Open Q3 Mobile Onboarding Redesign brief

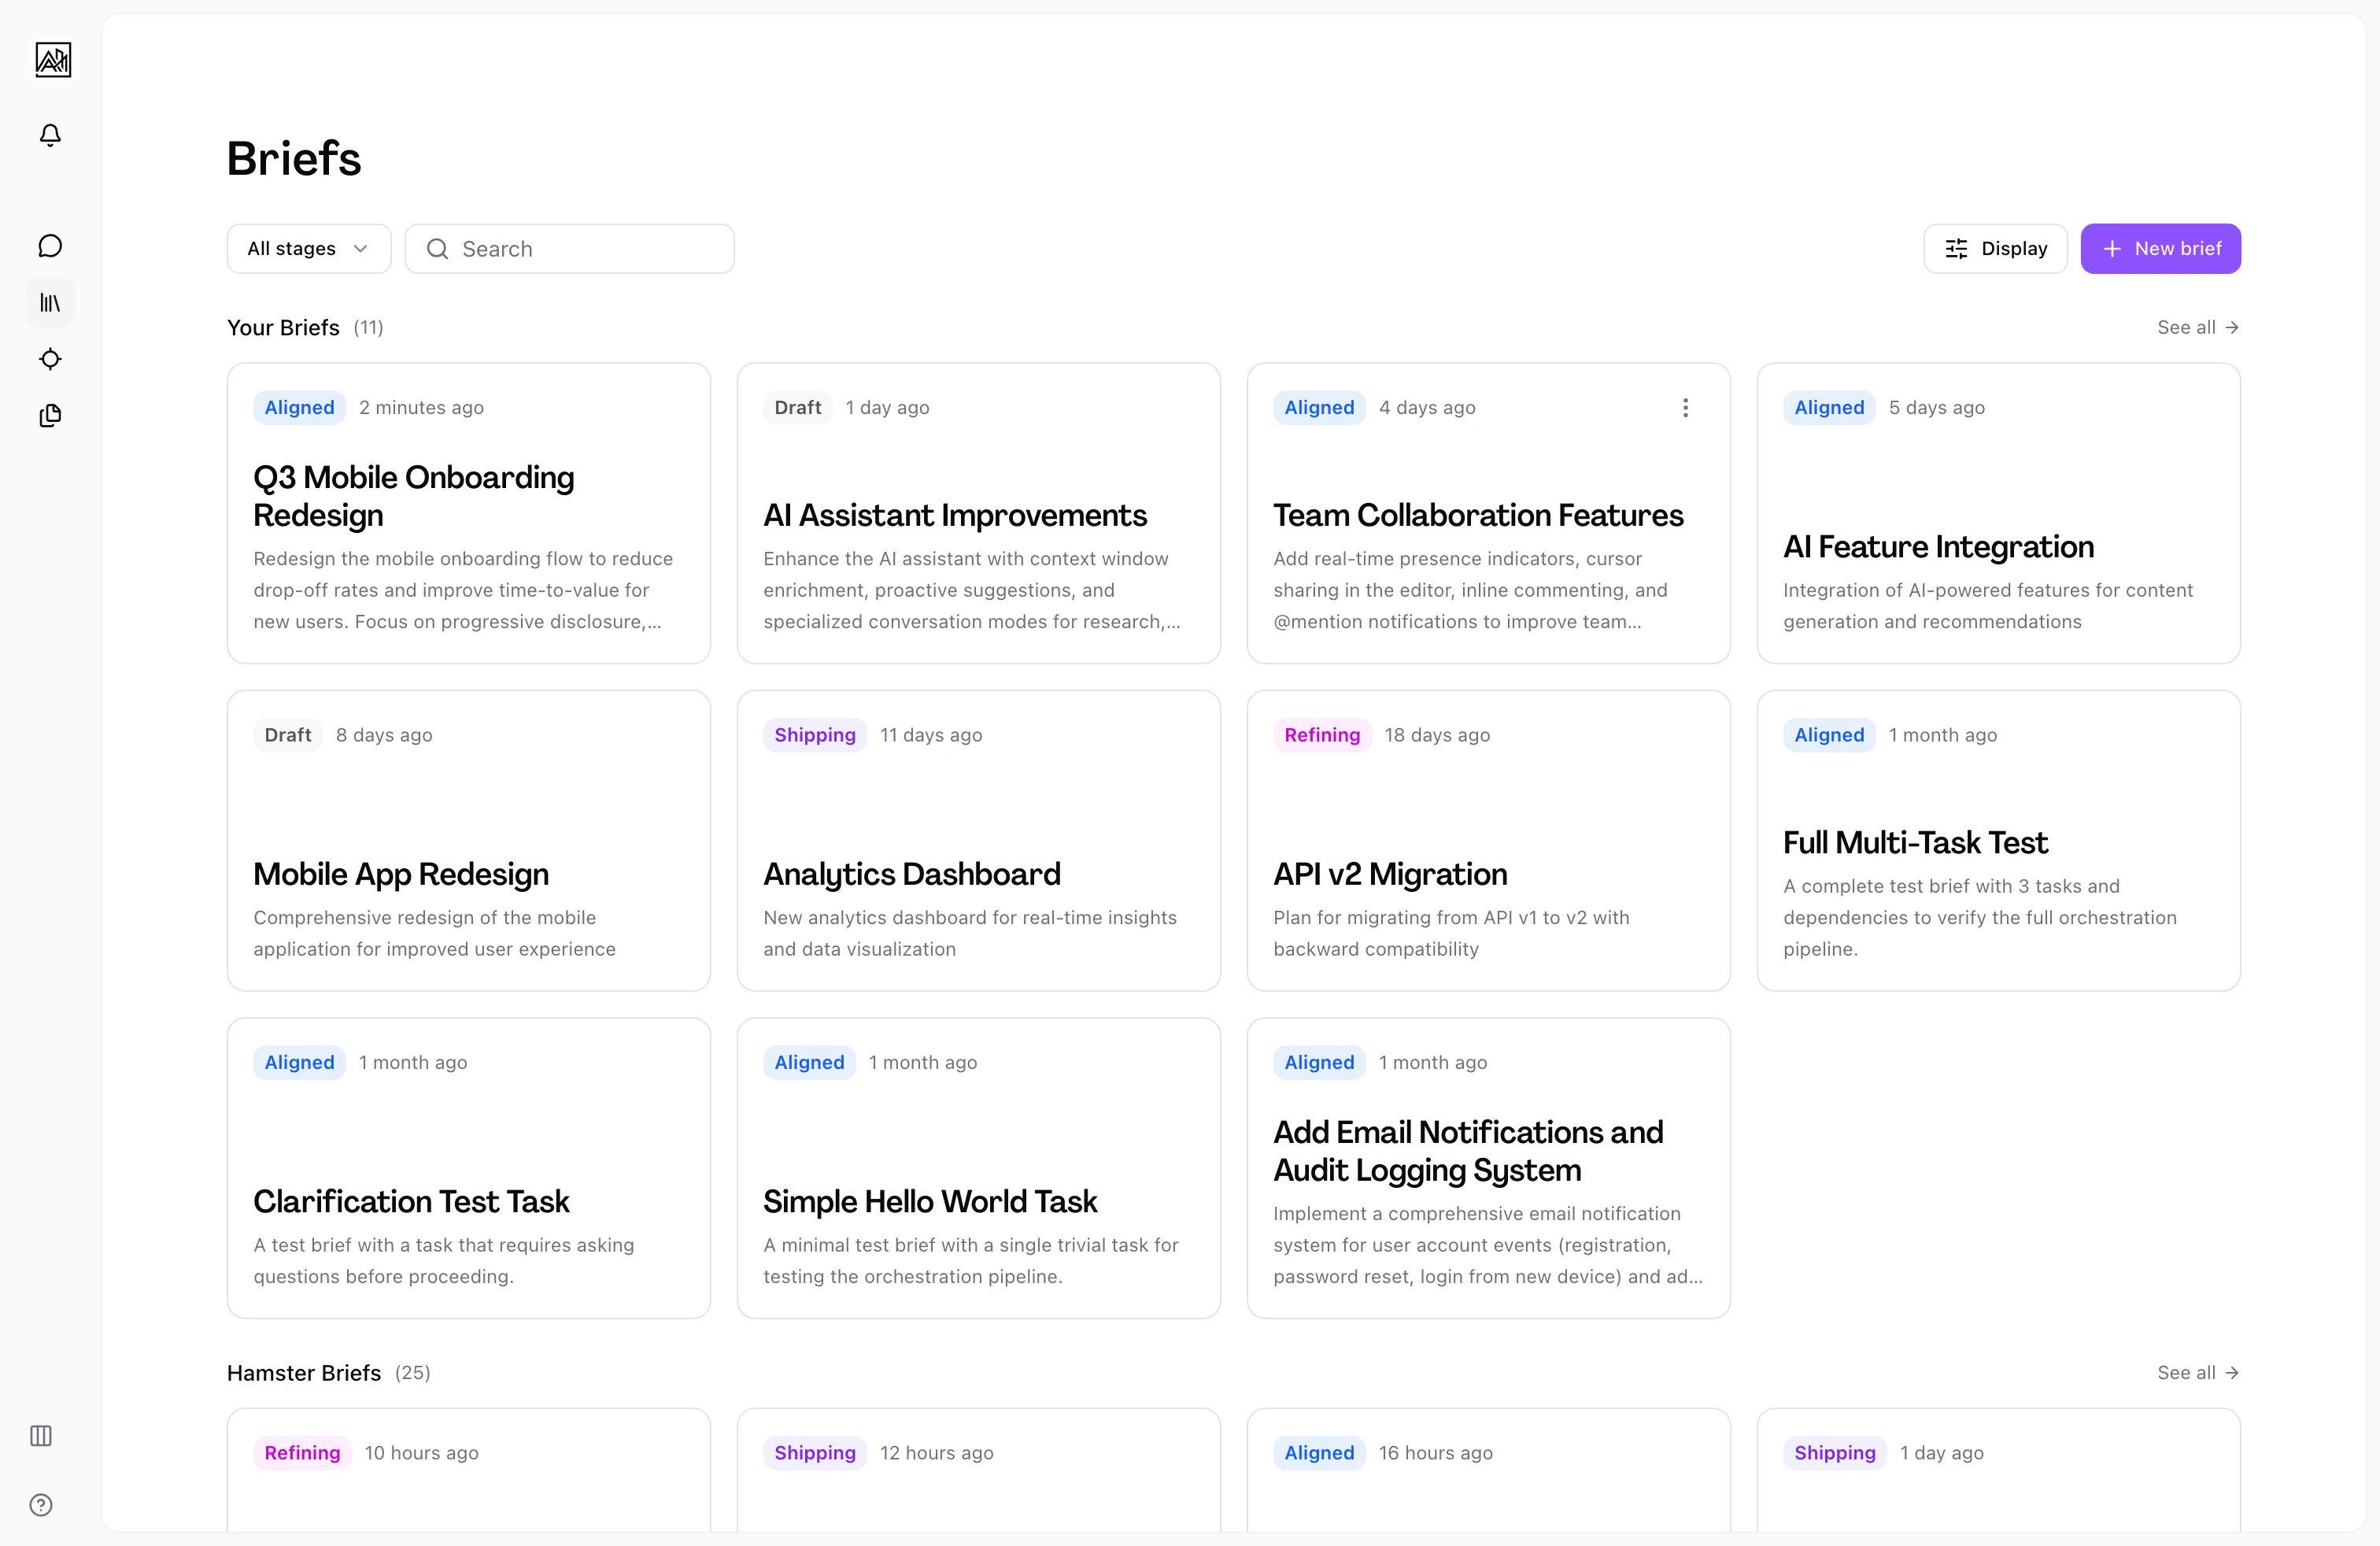[x=468, y=514]
